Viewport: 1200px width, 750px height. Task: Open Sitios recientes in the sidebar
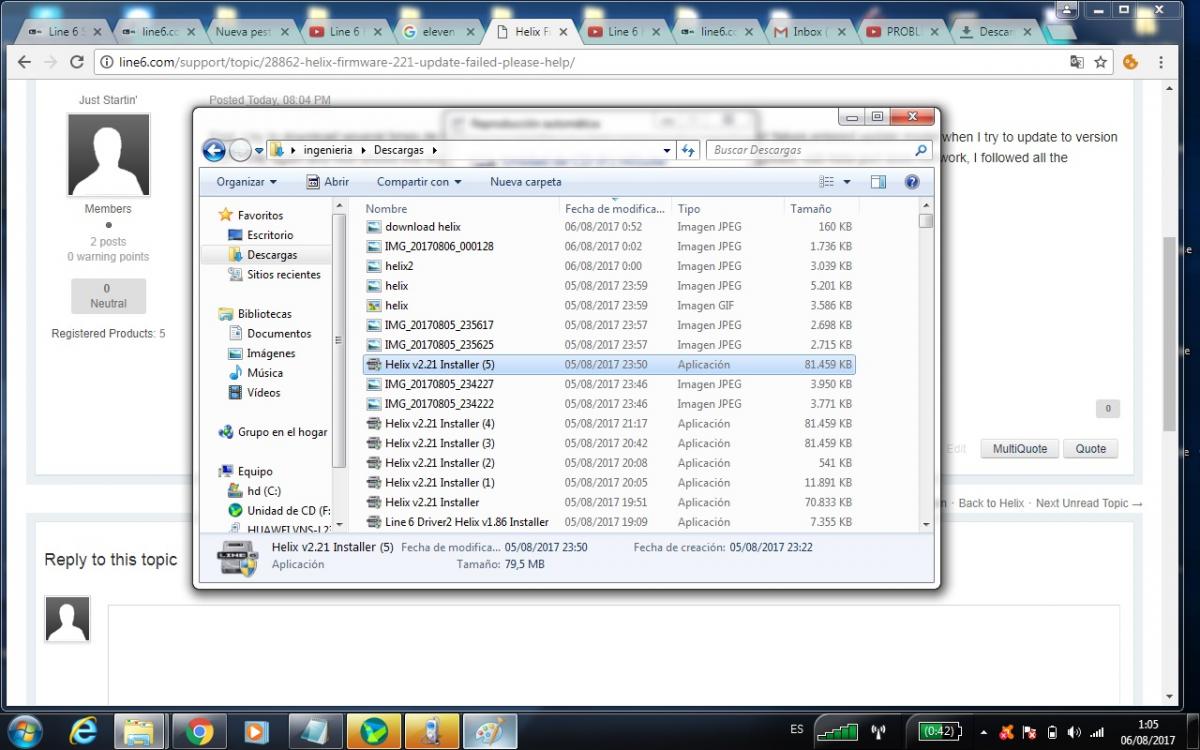[x=284, y=274]
